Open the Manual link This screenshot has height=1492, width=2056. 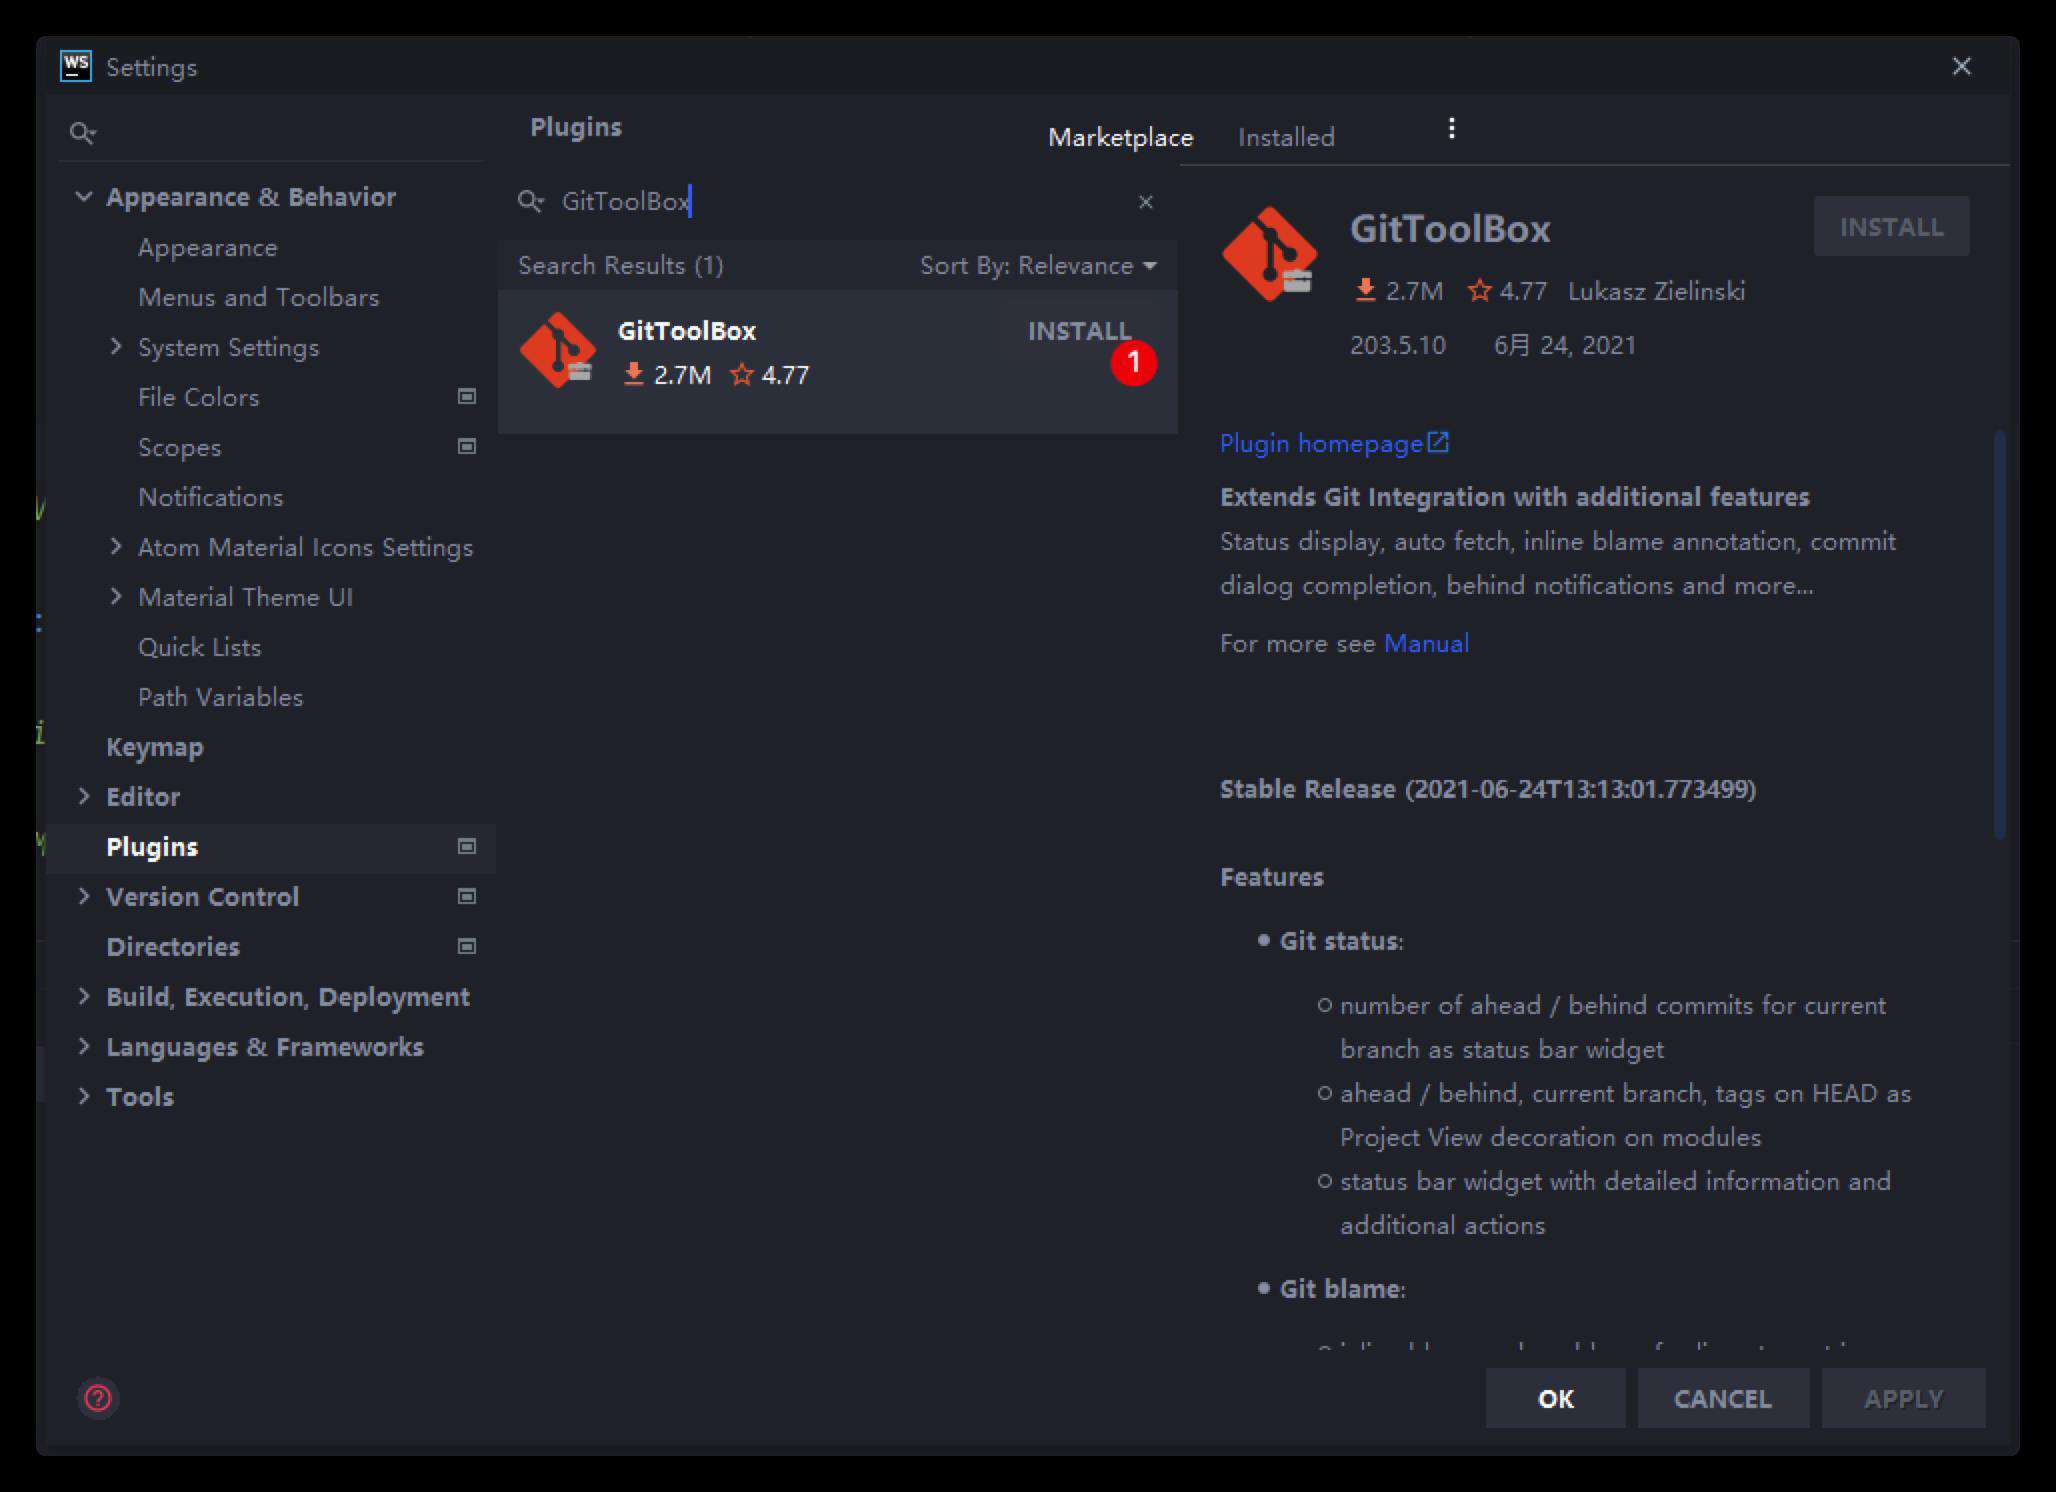click(1426, 643)
